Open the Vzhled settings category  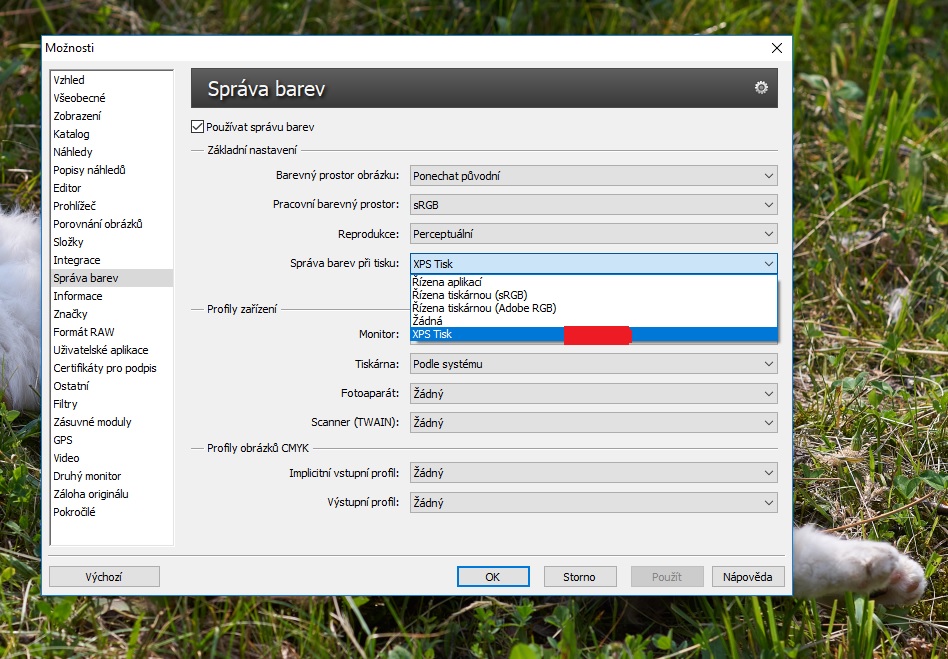[x=69, y=80]
